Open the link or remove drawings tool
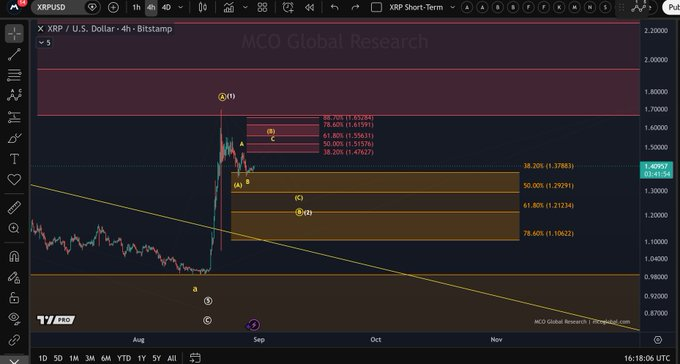 [14, 340]
